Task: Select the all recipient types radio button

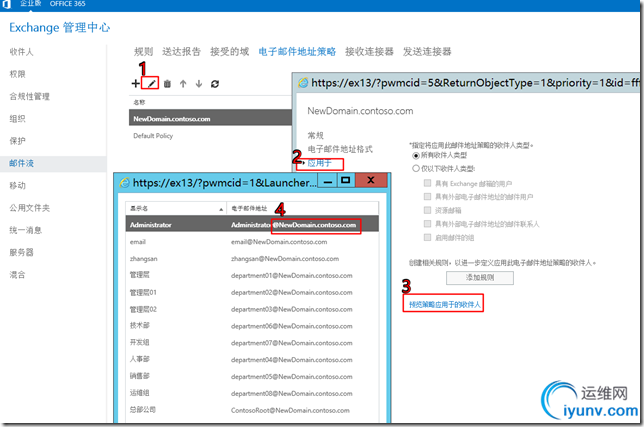Action: (416, 155)
